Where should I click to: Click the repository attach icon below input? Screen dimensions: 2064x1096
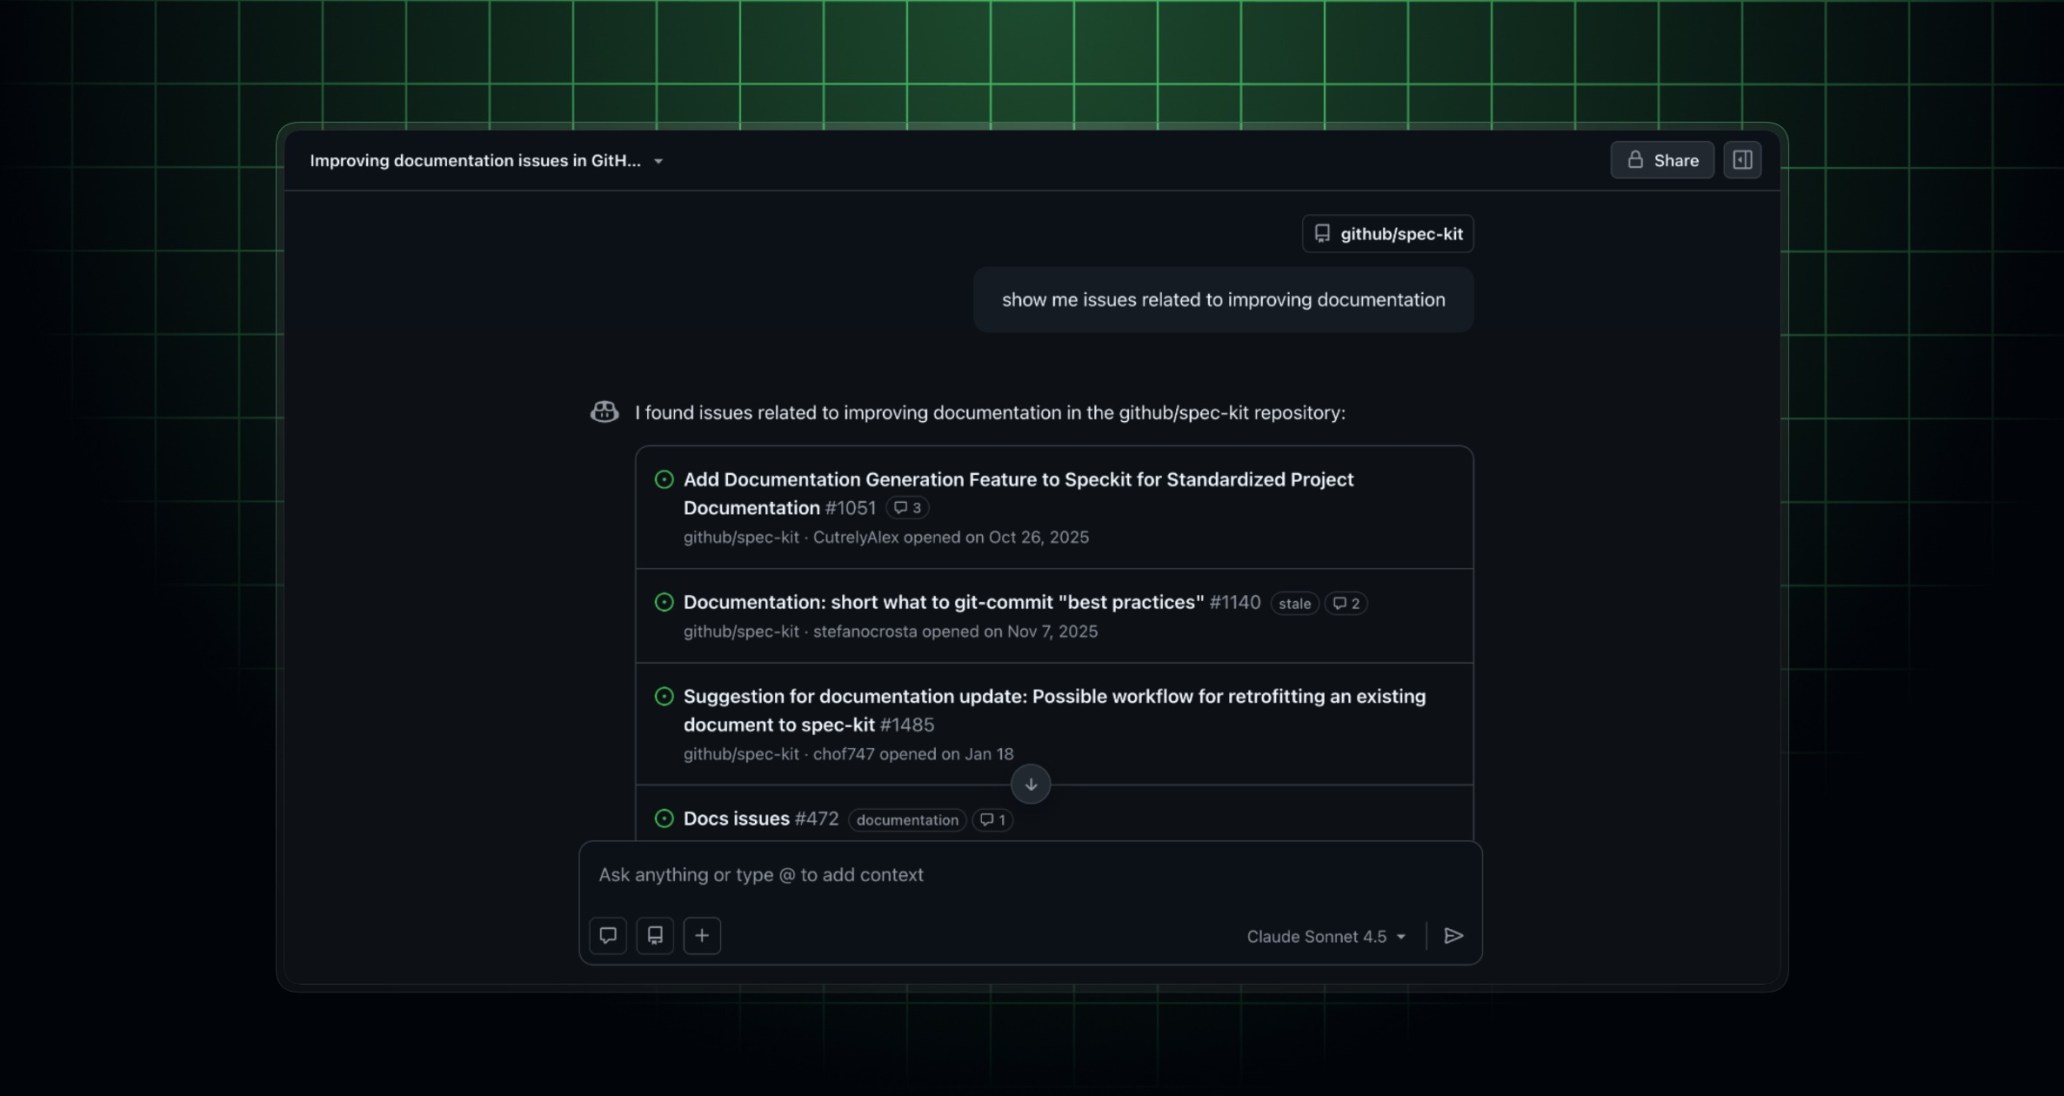(x=655, y=935)
